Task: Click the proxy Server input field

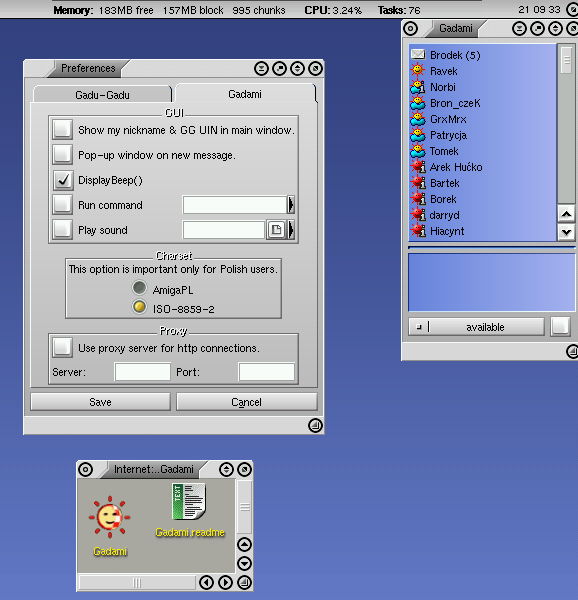Action: (143, 372)
